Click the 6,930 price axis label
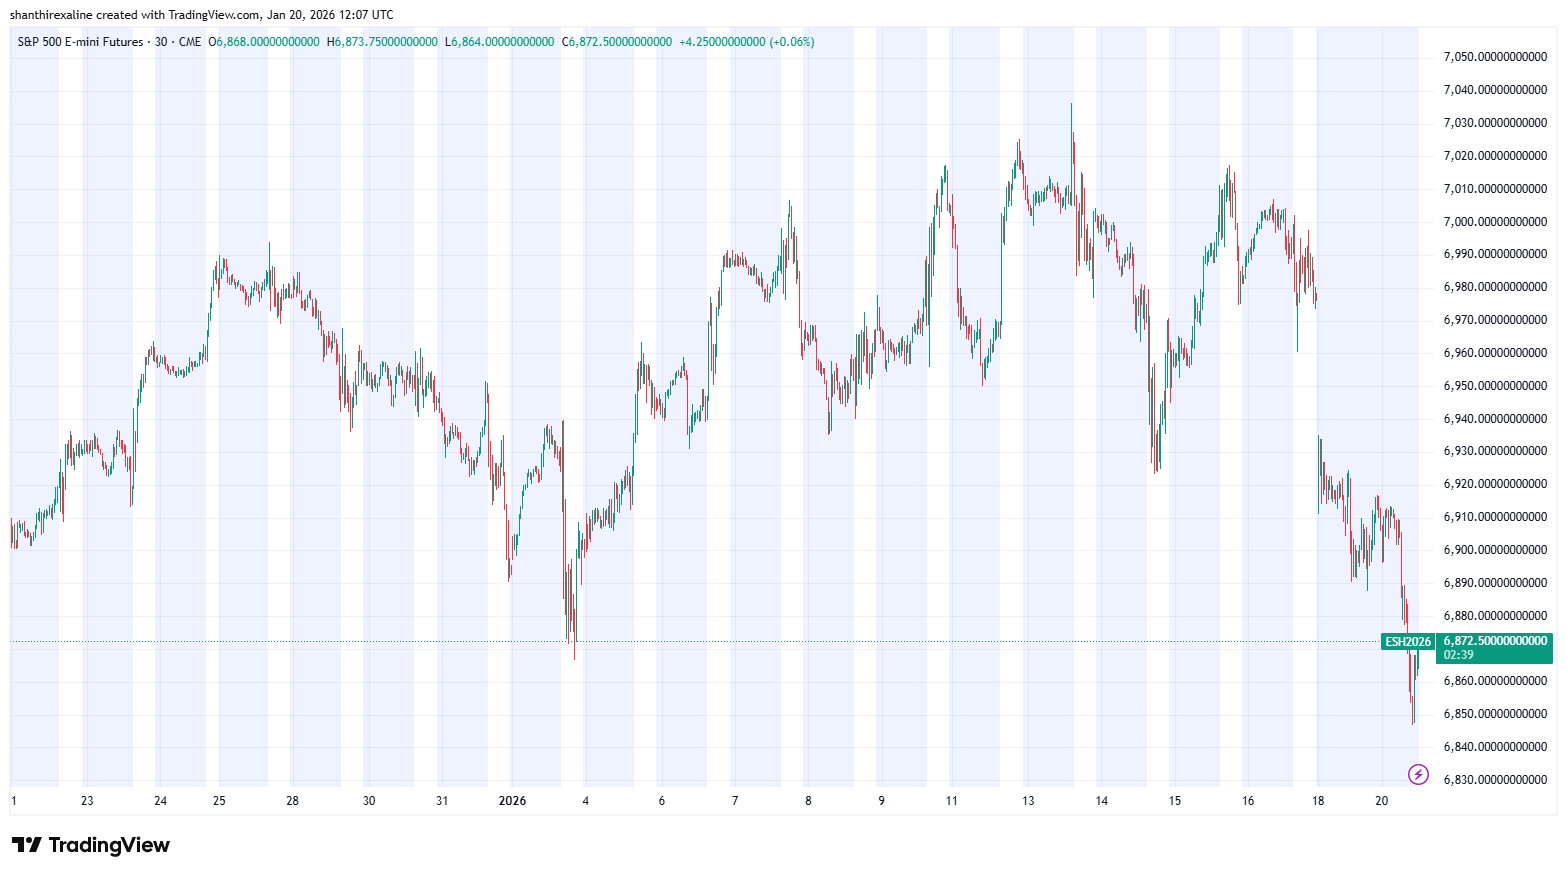This screenshot has height=875, width=1567. 1495,451
